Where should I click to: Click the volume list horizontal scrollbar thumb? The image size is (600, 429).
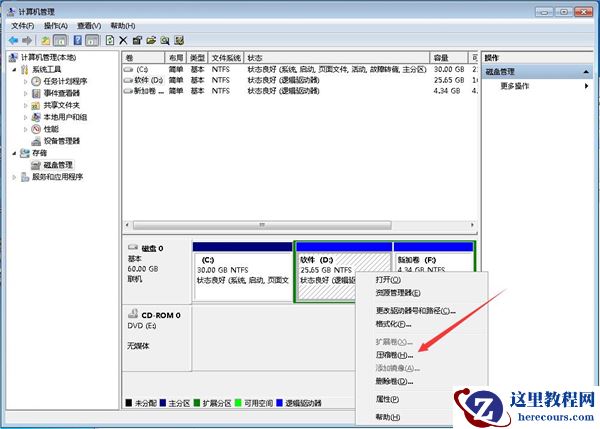262,225
